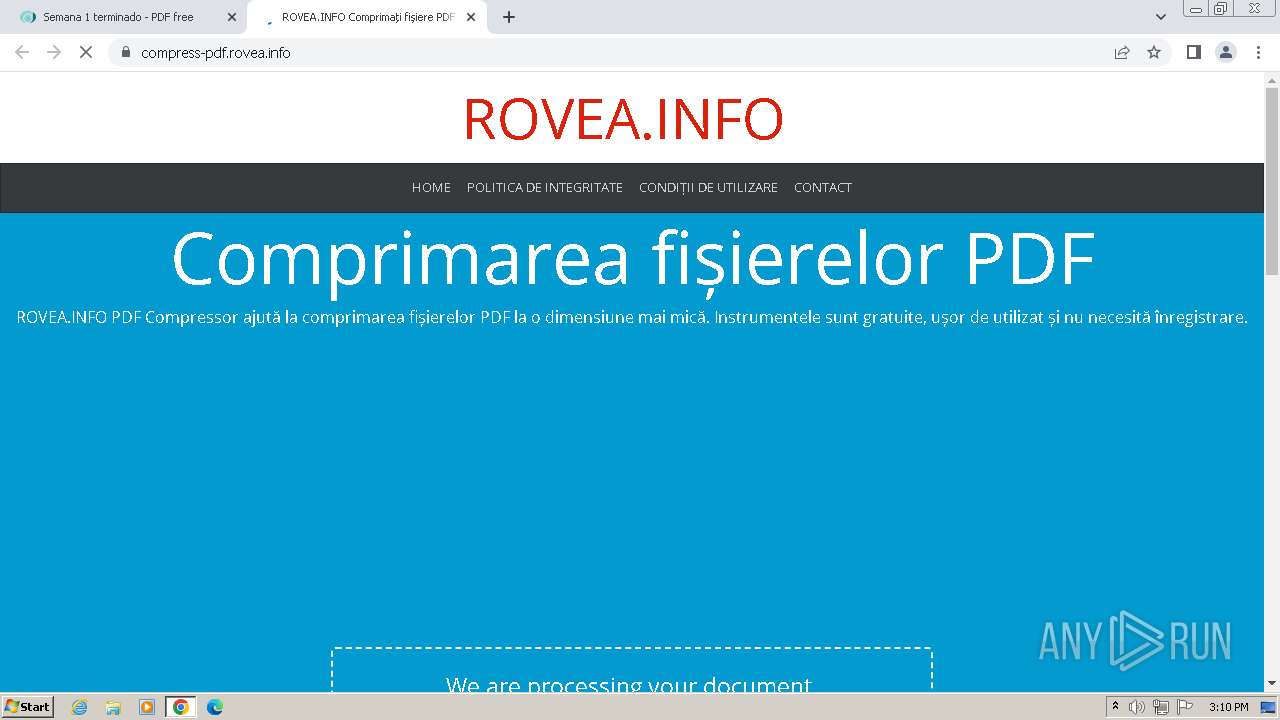The width and height of the screenshot is (1280, 720).
Task: Open File Explorer from the taskbar
Action: [113, 707]
